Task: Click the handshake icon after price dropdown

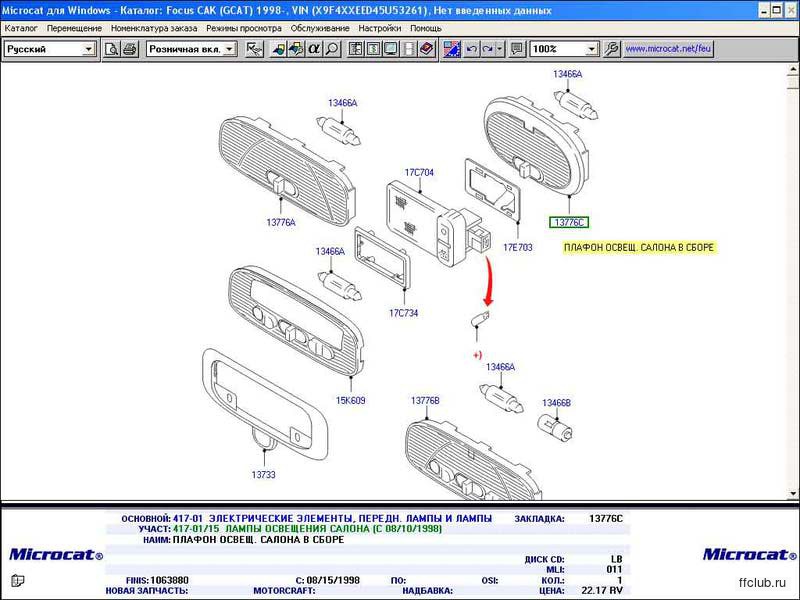Action: pyautogui.click(x=254, y=49)
